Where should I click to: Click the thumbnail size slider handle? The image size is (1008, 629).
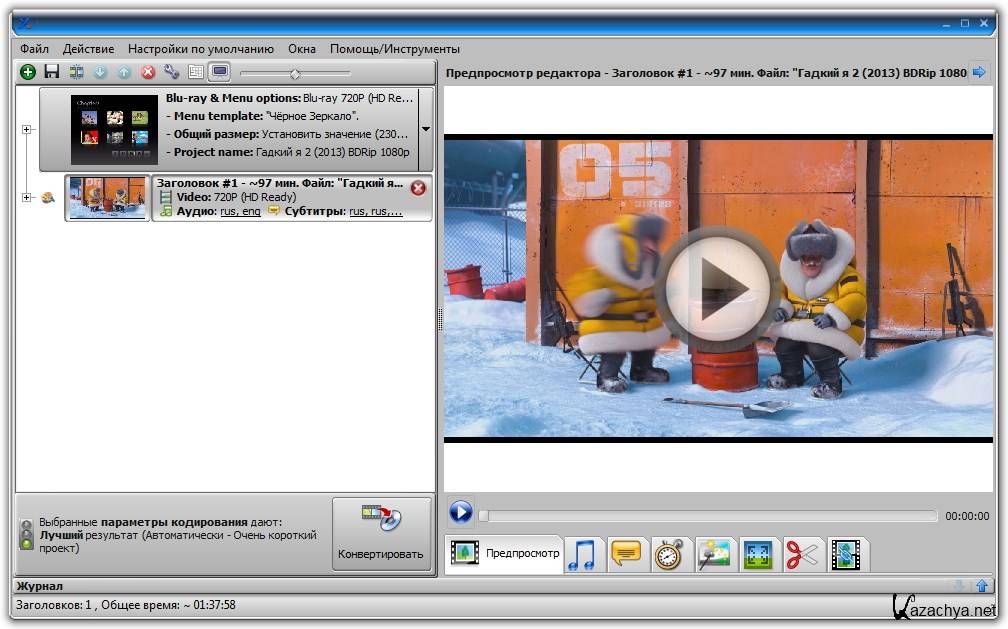(294, 73)
